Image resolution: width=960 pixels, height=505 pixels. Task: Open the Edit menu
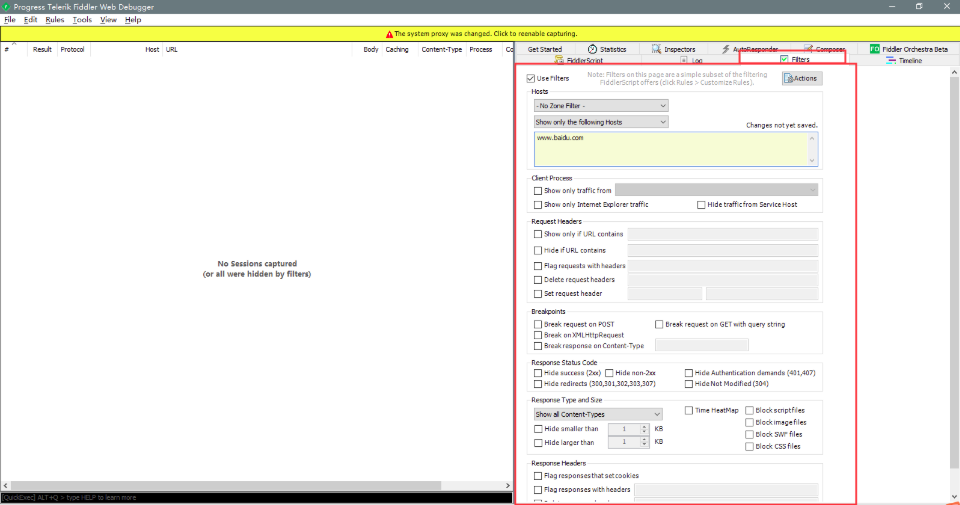[x=31, y=20]
